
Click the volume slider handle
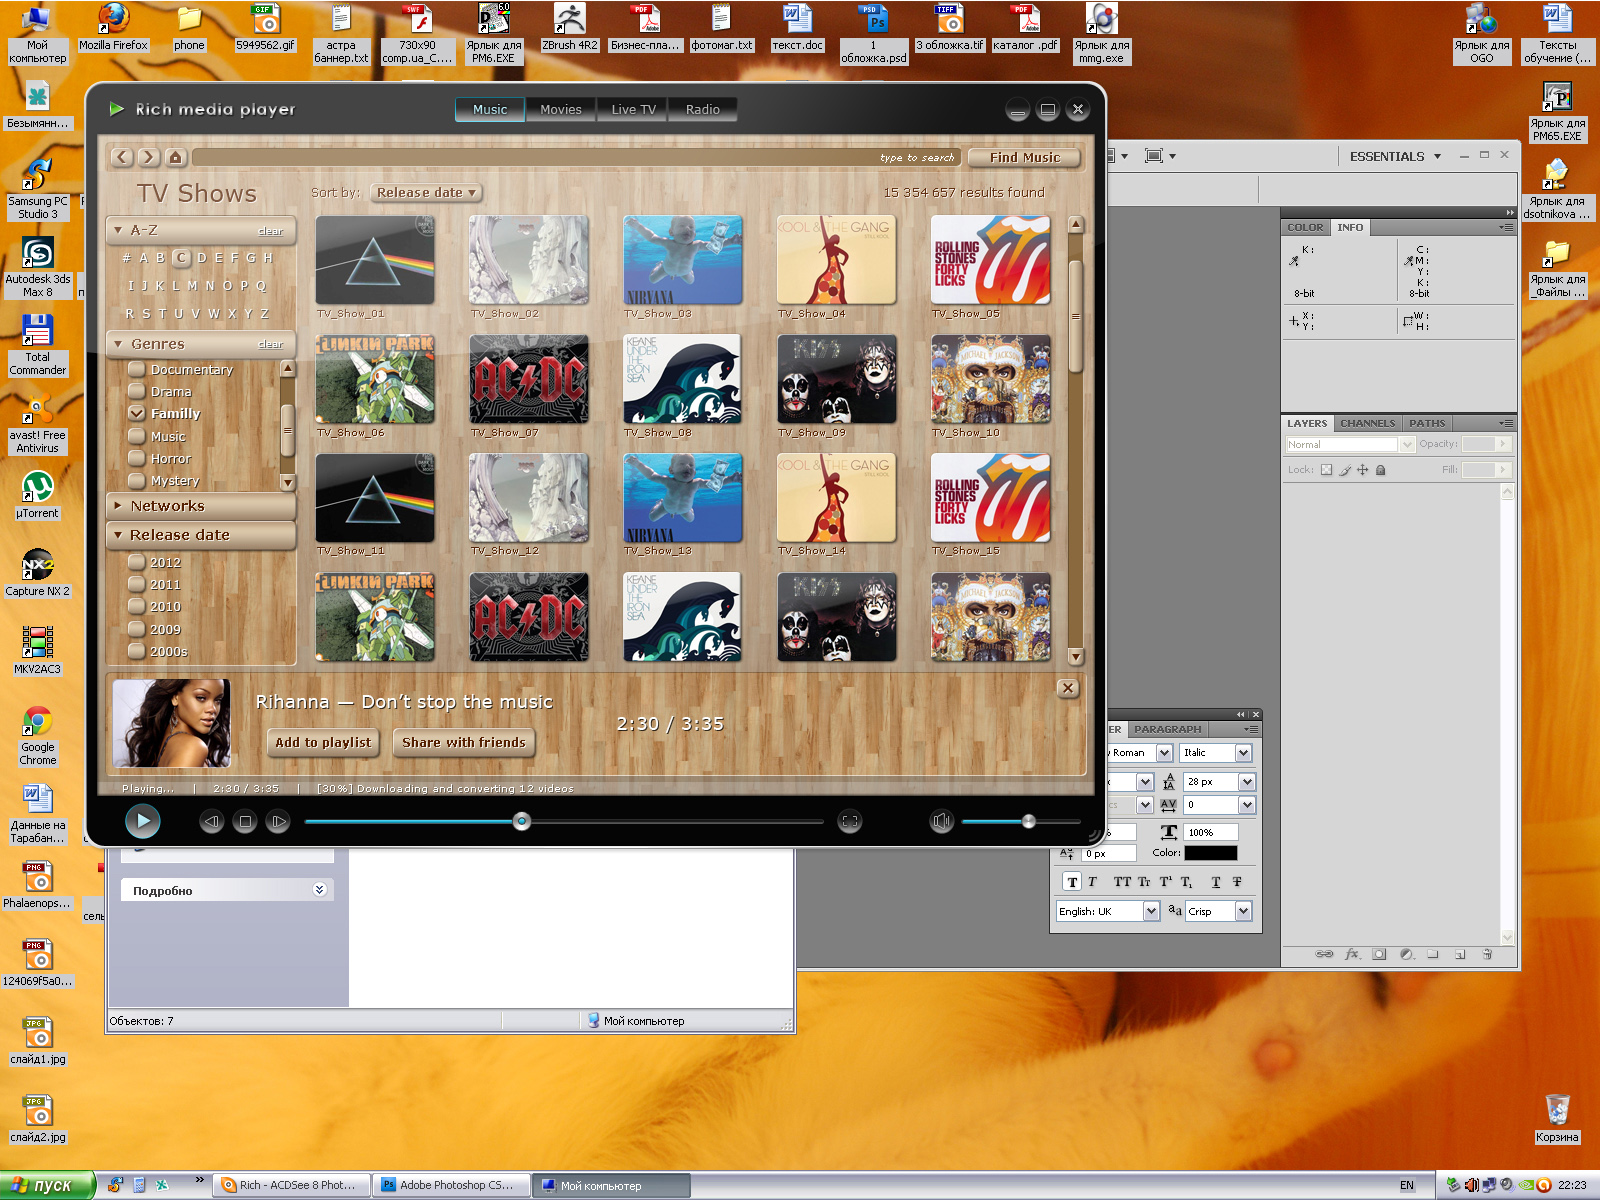pyautogui.click(x=1028, y=822)
